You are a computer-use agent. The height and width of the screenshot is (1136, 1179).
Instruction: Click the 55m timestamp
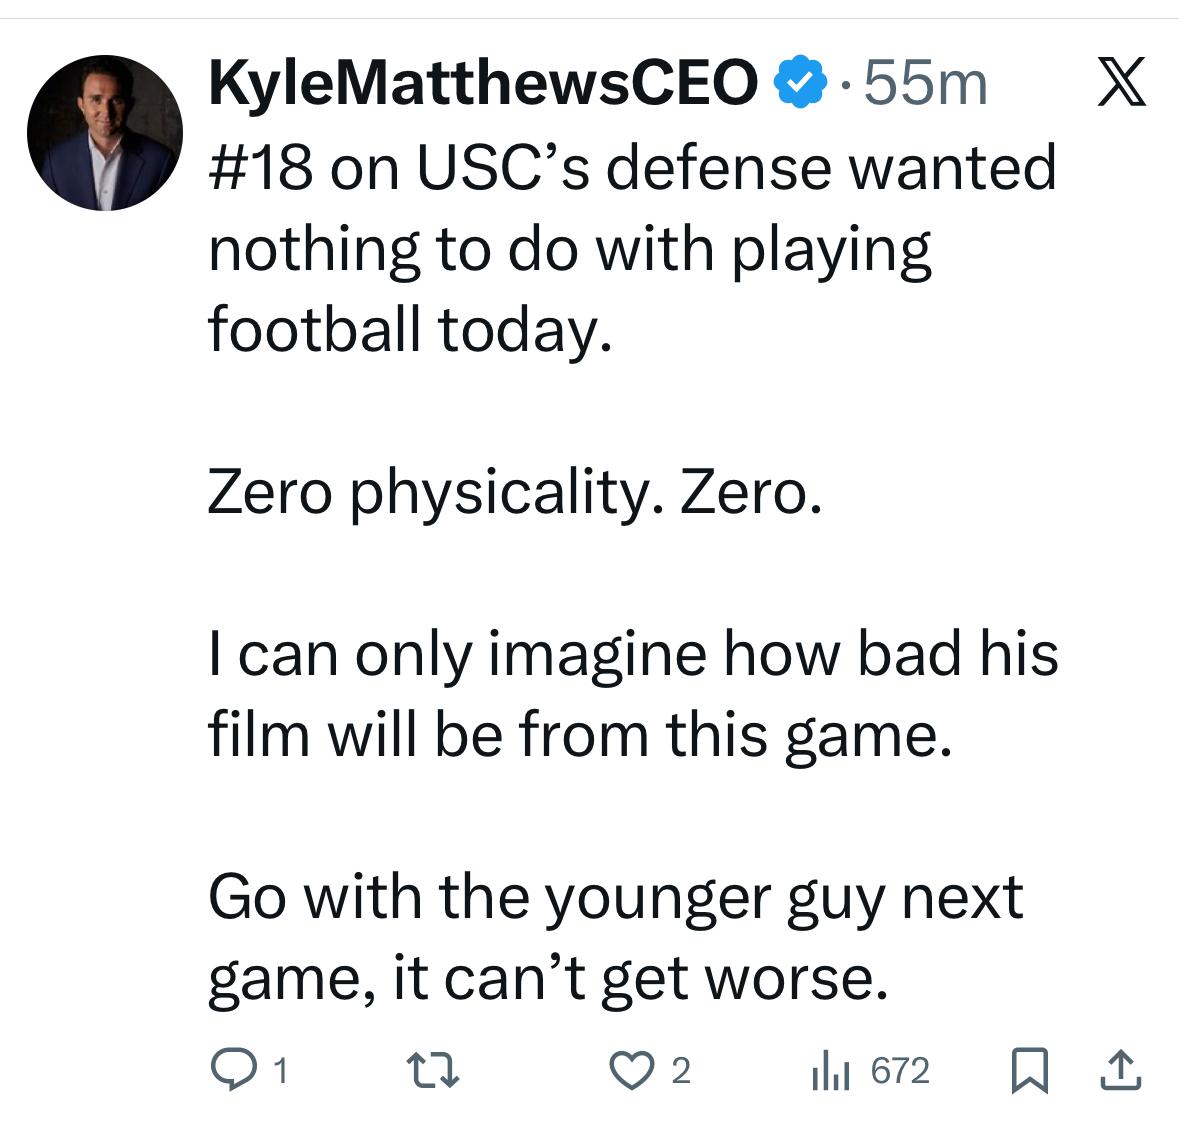pos(924,82)
